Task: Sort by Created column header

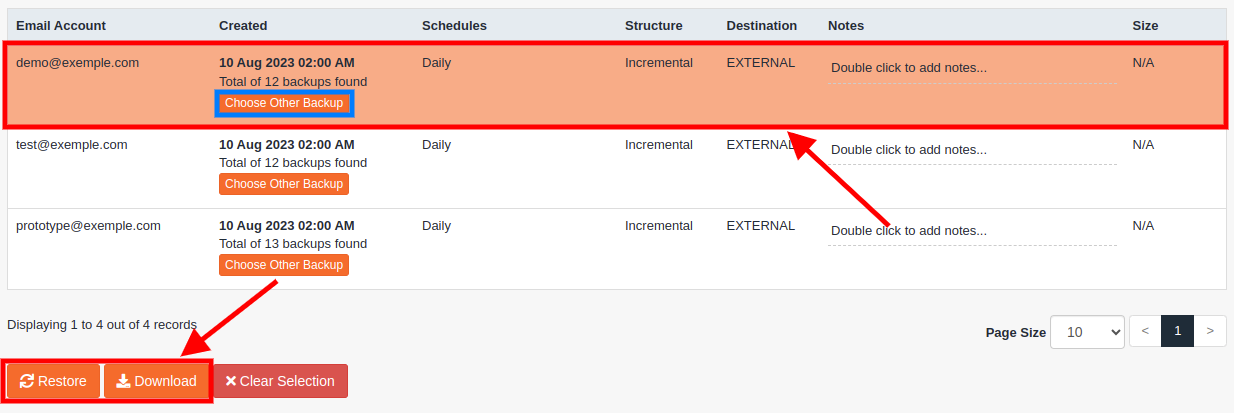Action: 243,25
